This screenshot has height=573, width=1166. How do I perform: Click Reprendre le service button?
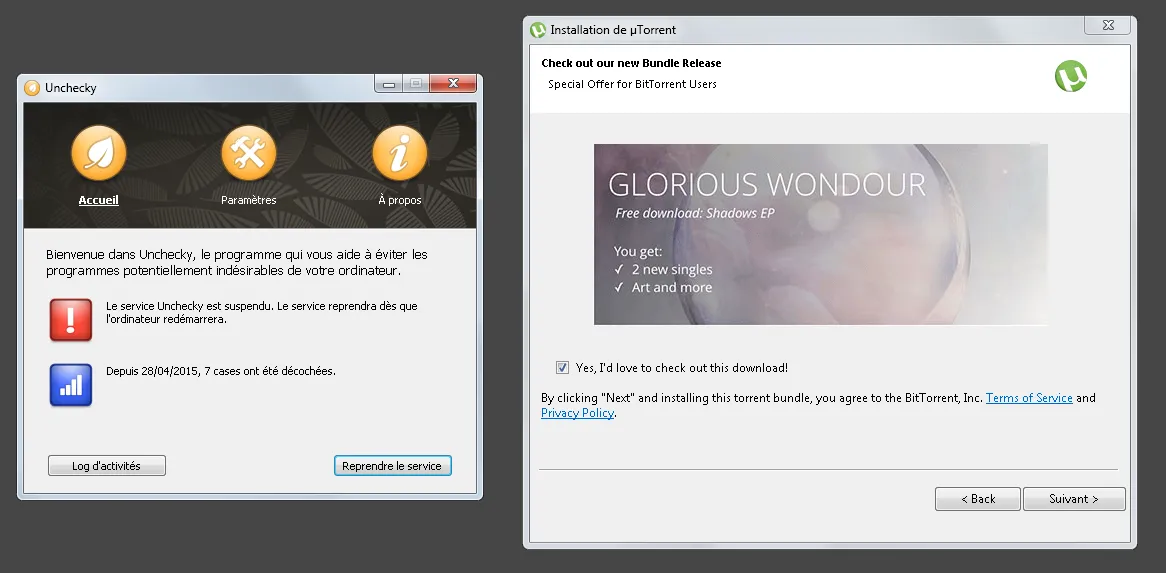point(392,466)
